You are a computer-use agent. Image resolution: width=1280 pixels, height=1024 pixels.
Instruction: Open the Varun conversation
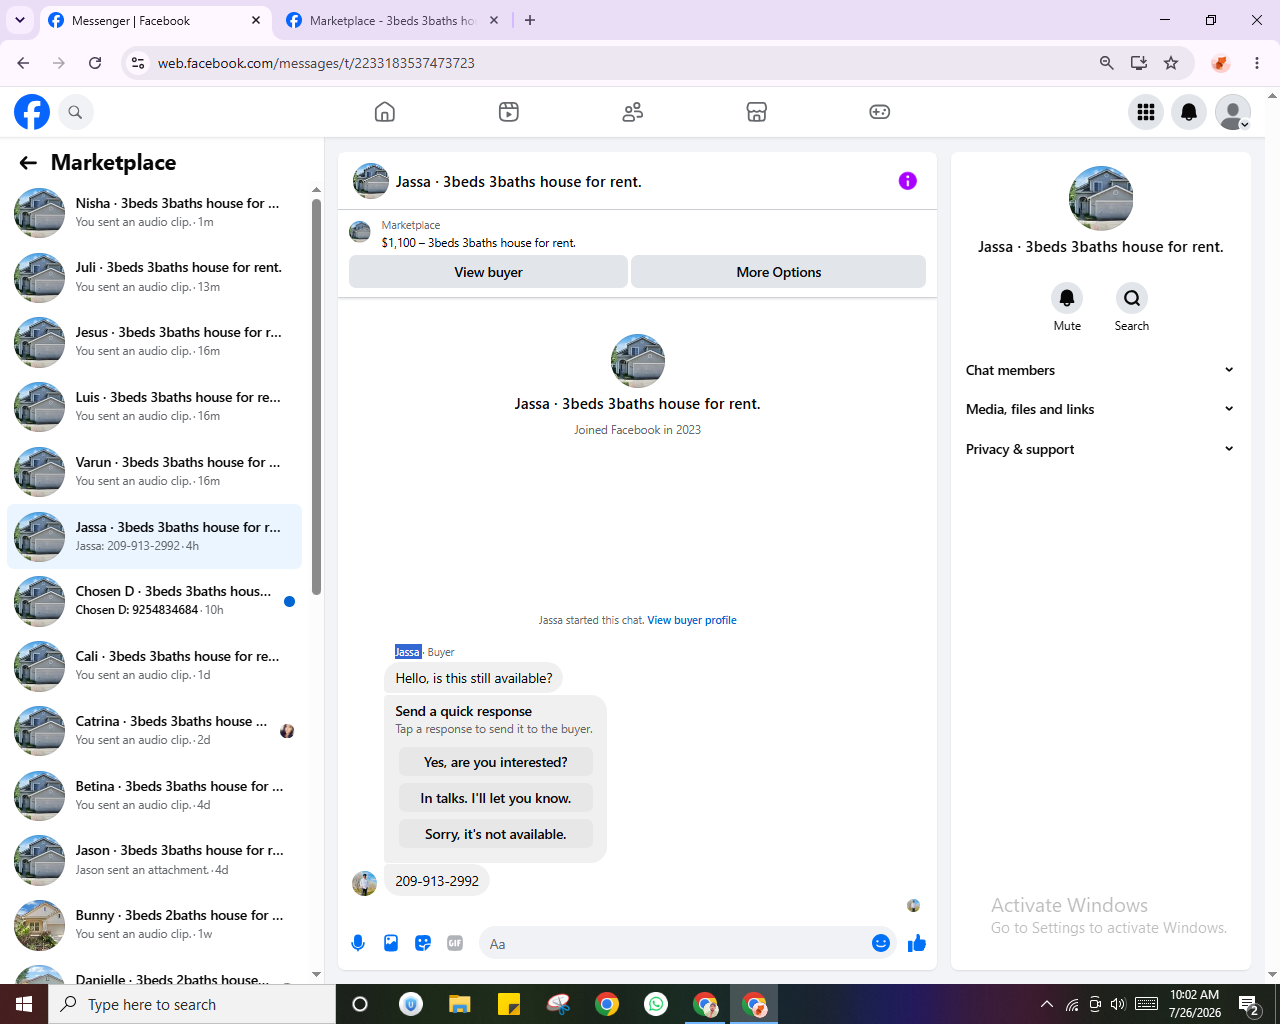click(155, 471)
